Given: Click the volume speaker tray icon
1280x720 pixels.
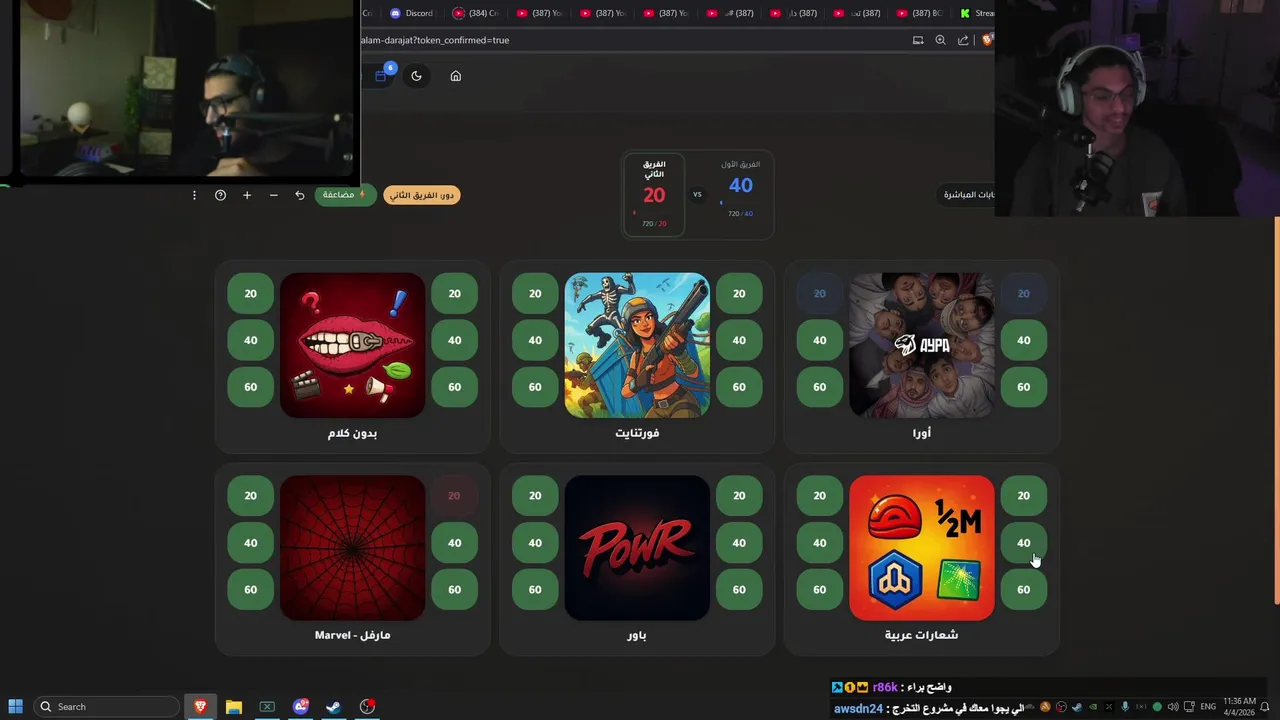Looking at the screenshot, I should click(1173, 707).
